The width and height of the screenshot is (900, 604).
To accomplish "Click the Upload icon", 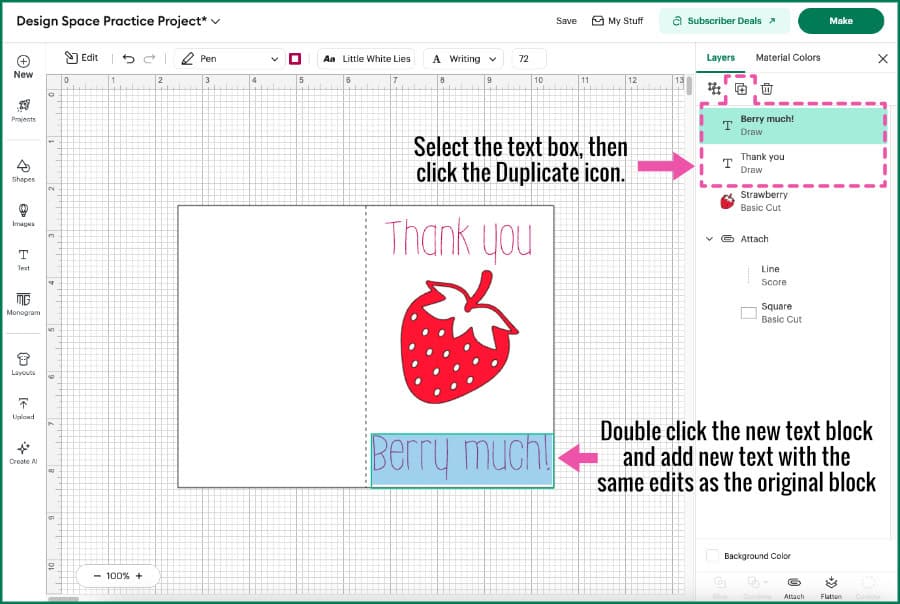I will (x=24, y=404).
